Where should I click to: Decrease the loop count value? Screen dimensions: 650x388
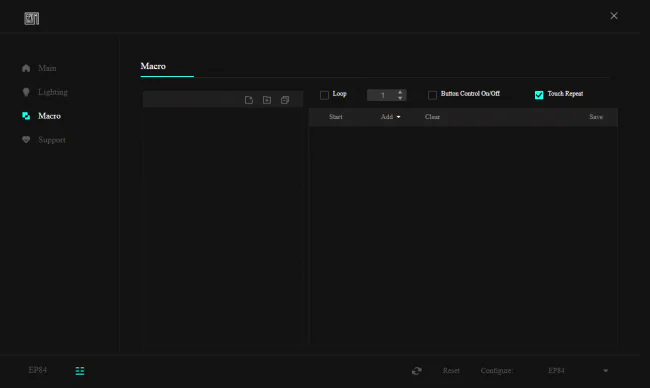point(400,98)
